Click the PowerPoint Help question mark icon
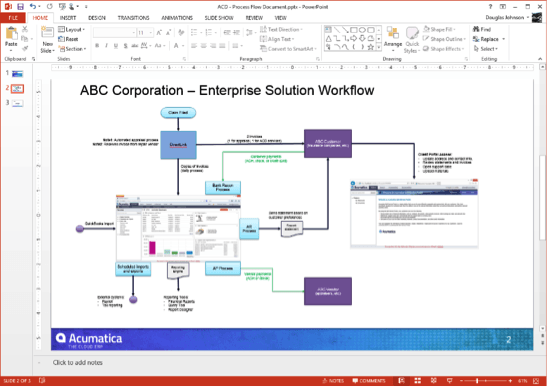Image resolution: width=547 pixels, height=387 pixels. tap(490, 6)
